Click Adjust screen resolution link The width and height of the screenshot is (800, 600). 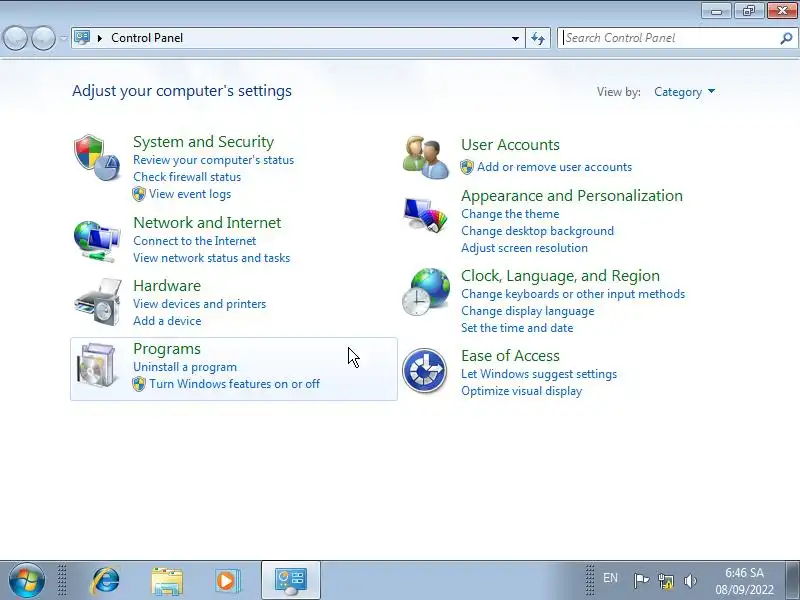[524, 248]
